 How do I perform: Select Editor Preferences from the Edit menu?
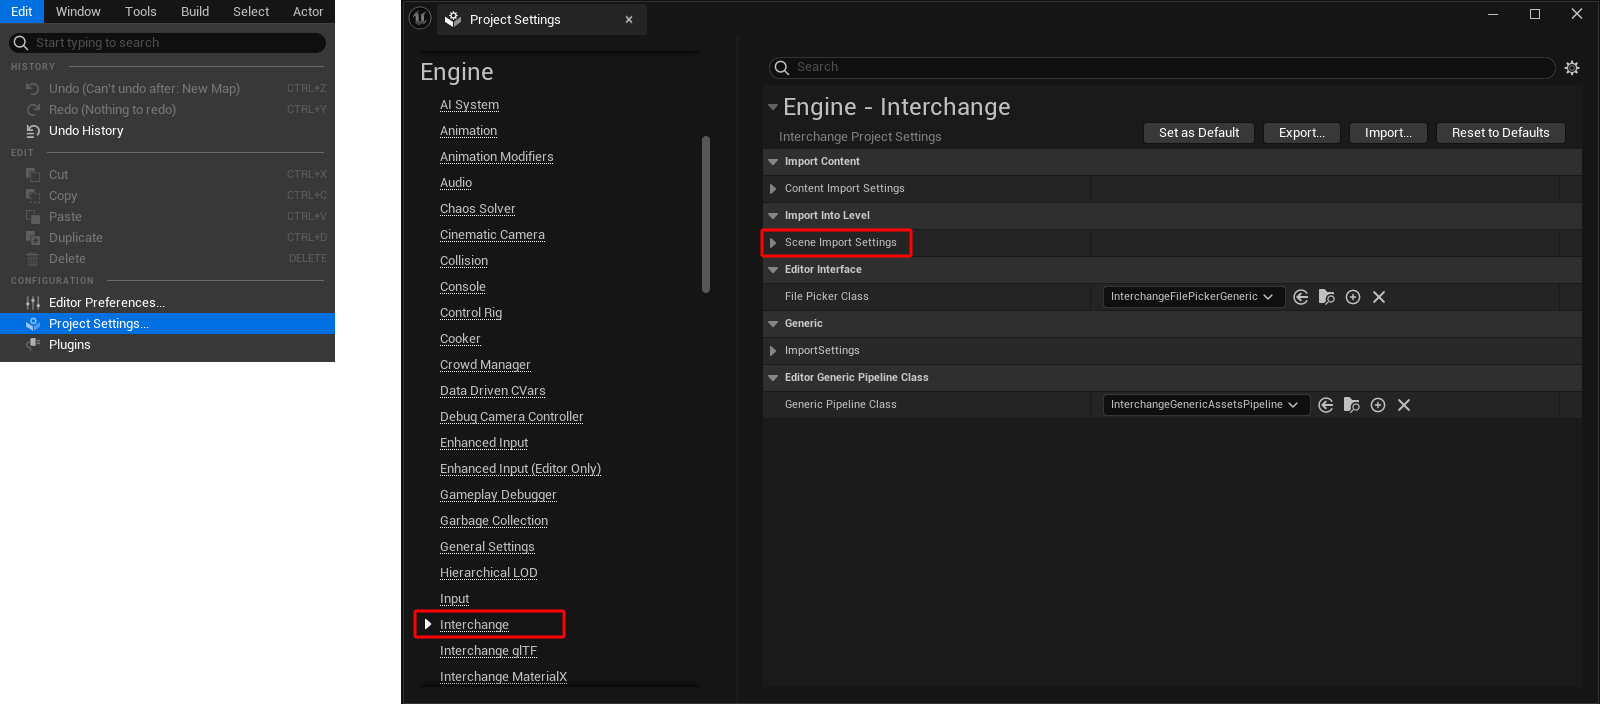(x=106, y=303)
